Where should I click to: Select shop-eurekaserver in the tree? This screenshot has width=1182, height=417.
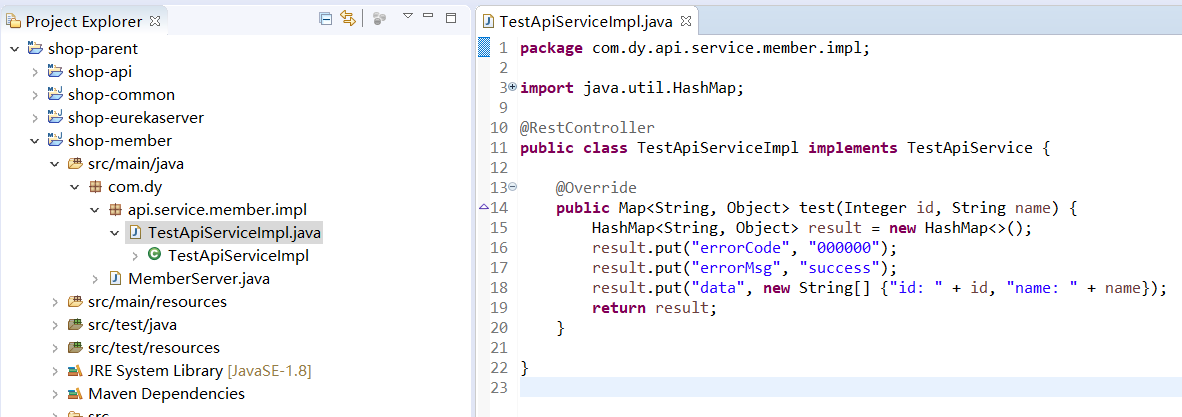(136, 118)
